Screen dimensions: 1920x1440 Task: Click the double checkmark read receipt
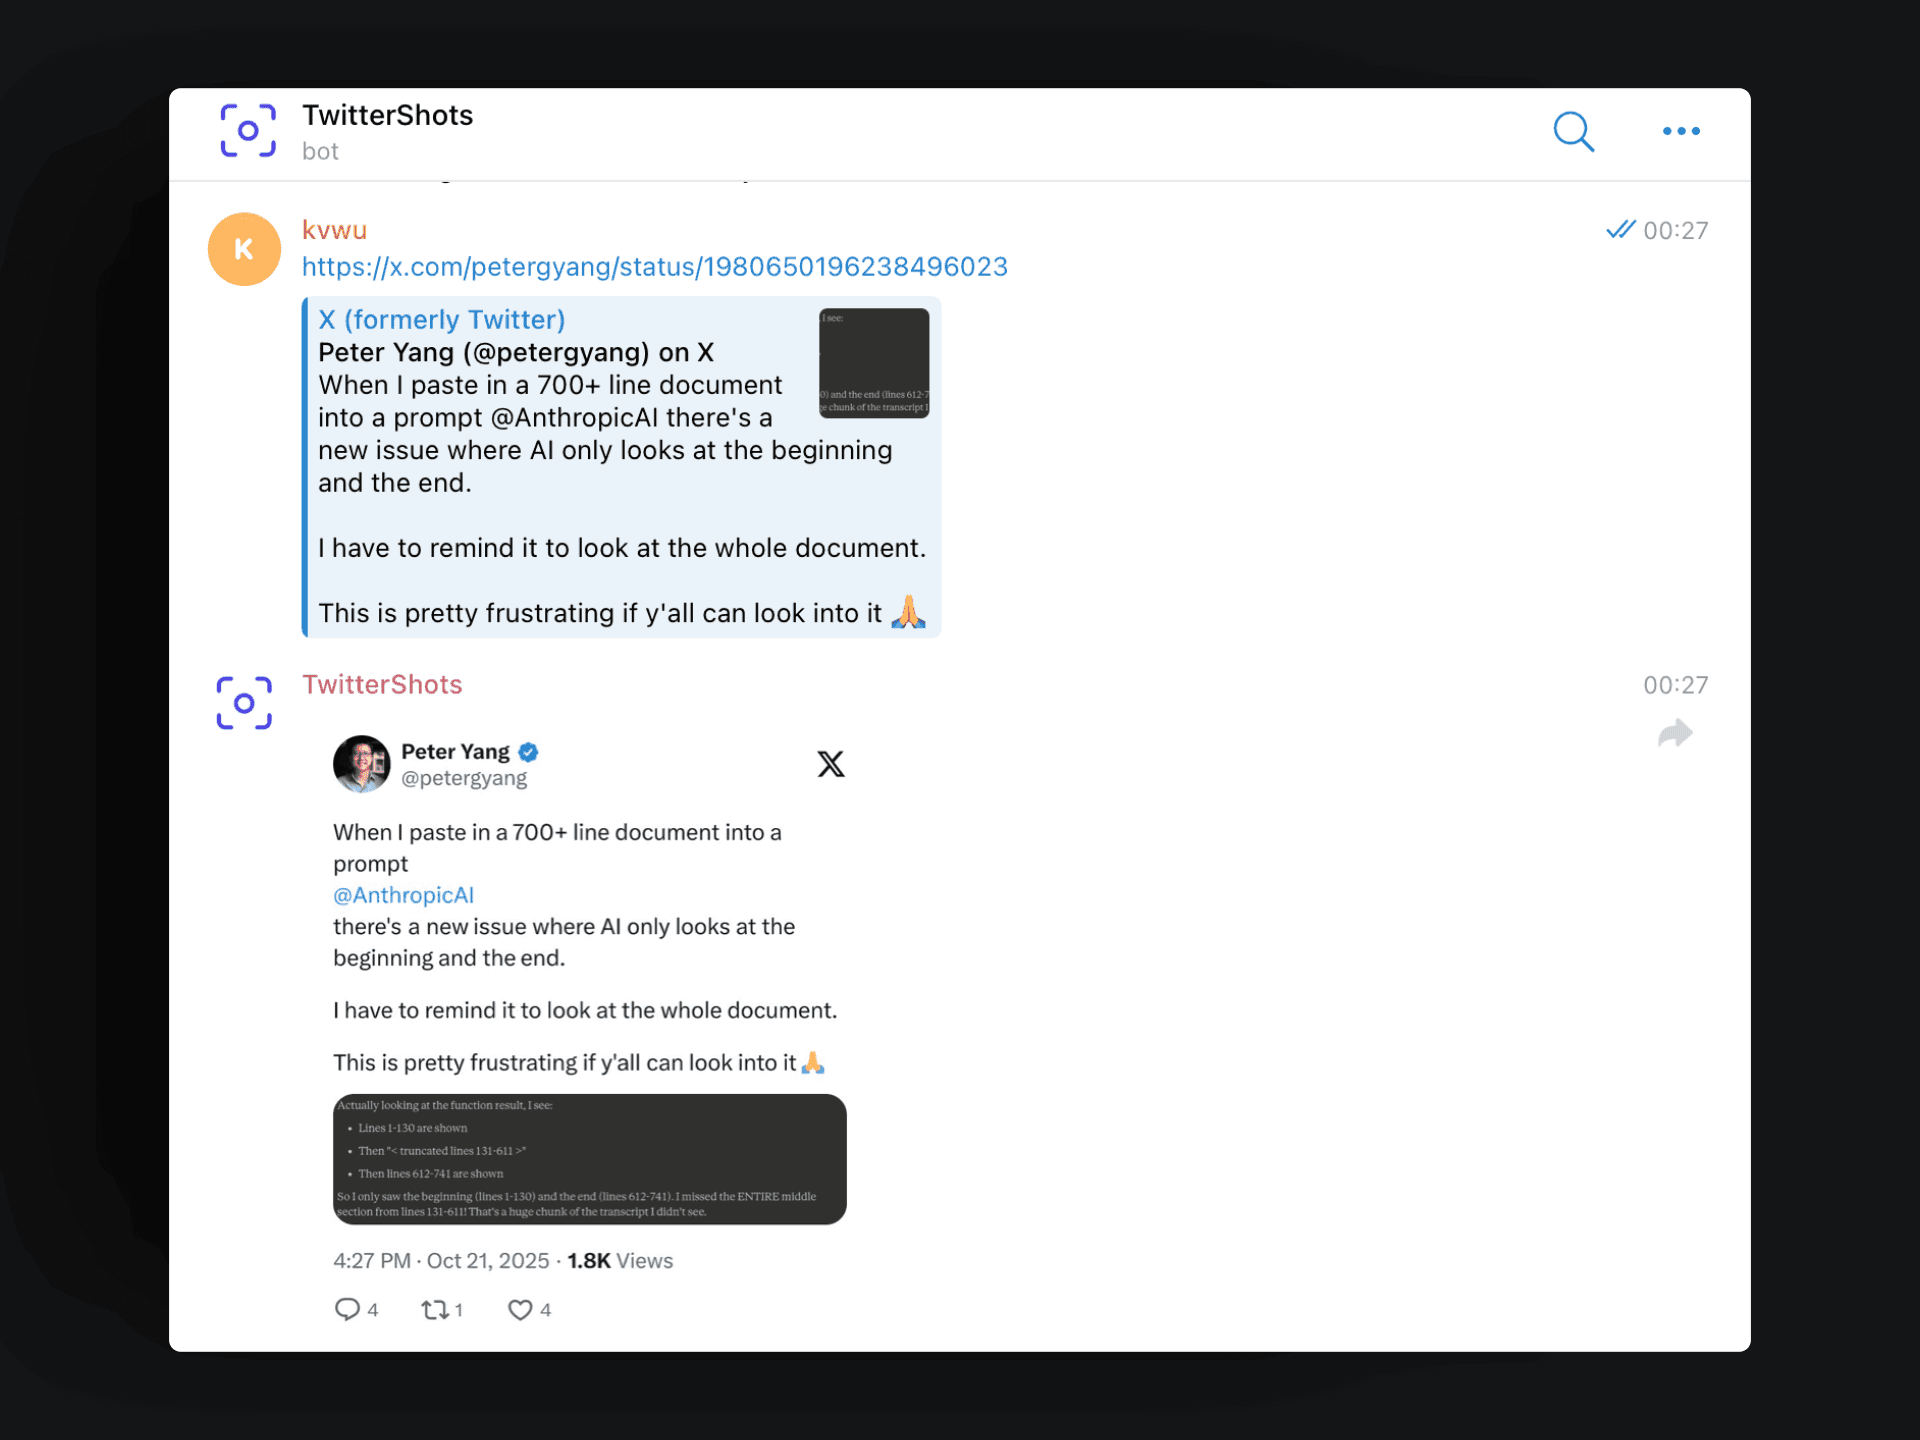coord(1622,229)
